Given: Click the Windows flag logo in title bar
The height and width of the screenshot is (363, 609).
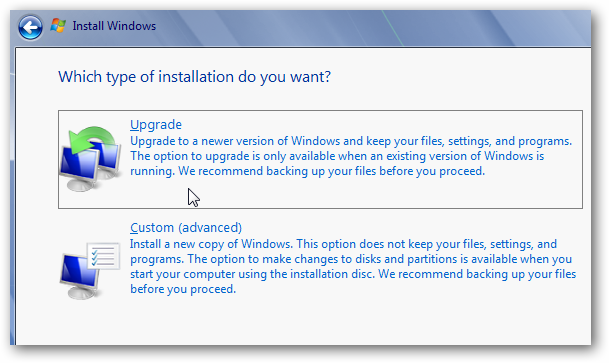Looking at the screenshot, I should [x=58, y=26].
